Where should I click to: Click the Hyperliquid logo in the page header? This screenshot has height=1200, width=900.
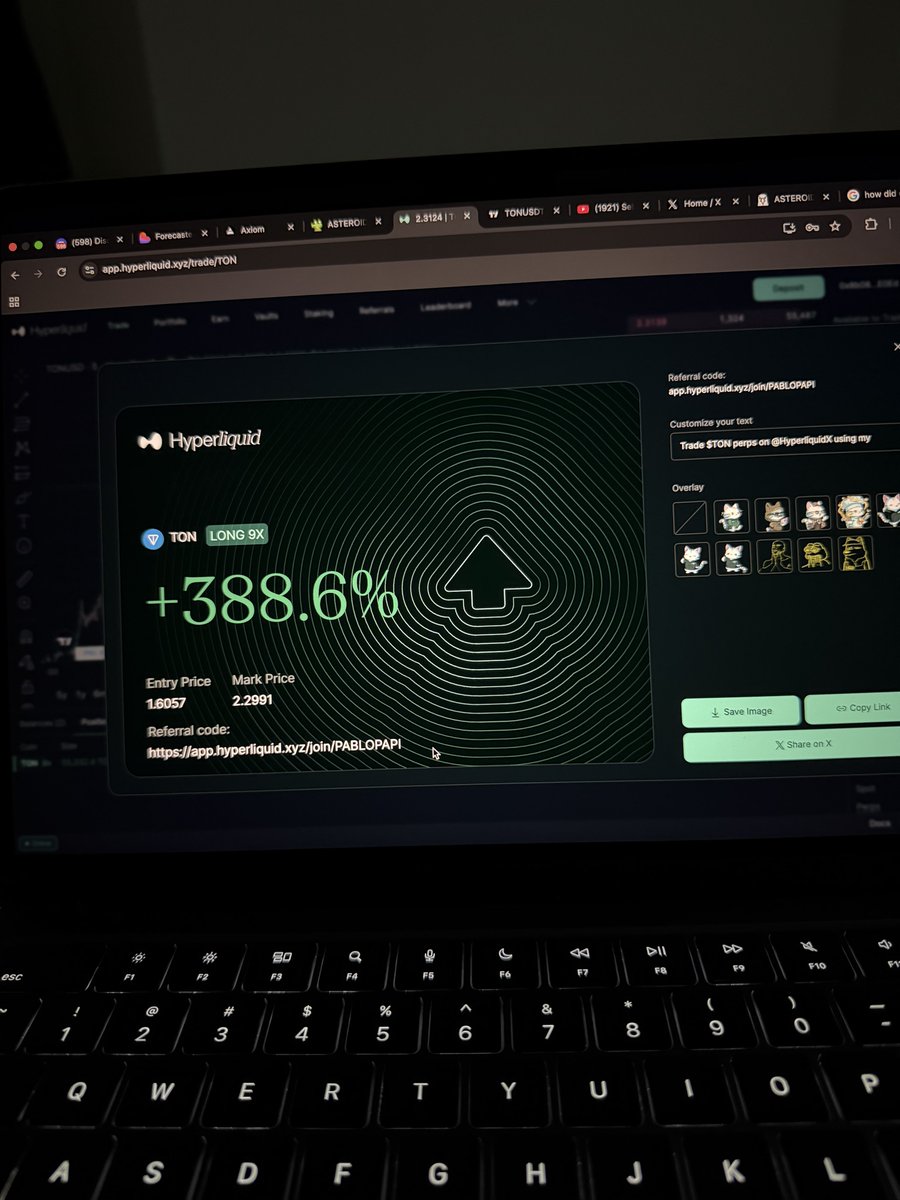48,329
